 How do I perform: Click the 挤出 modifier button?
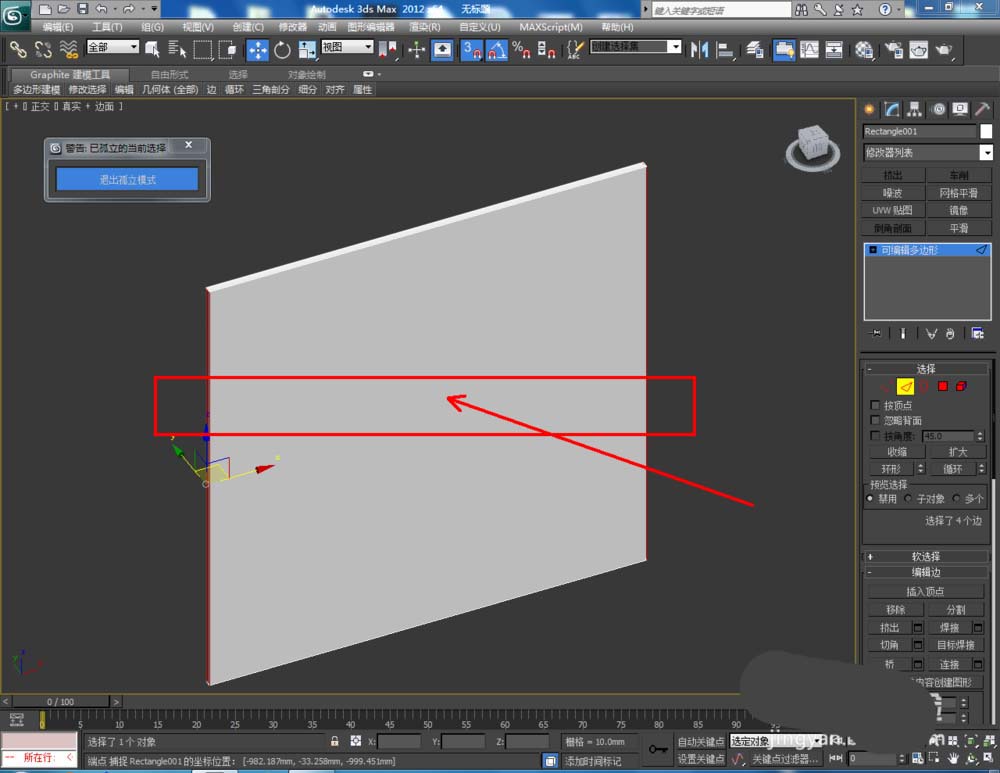point(893,175)
